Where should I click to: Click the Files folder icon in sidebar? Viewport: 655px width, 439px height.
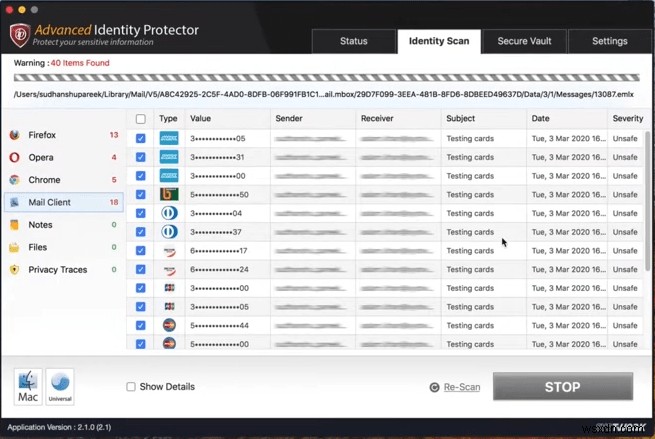[x=15, y=247]
